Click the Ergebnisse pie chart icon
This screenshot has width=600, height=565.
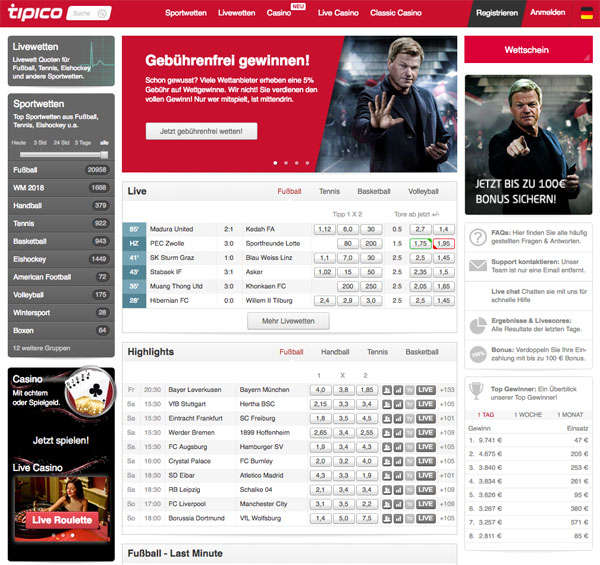coord(478,326)
